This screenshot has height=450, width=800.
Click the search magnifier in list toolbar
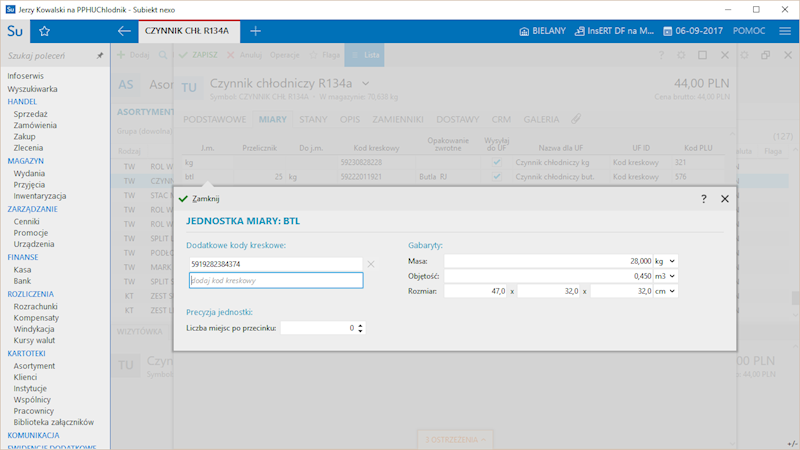[163, 55]
